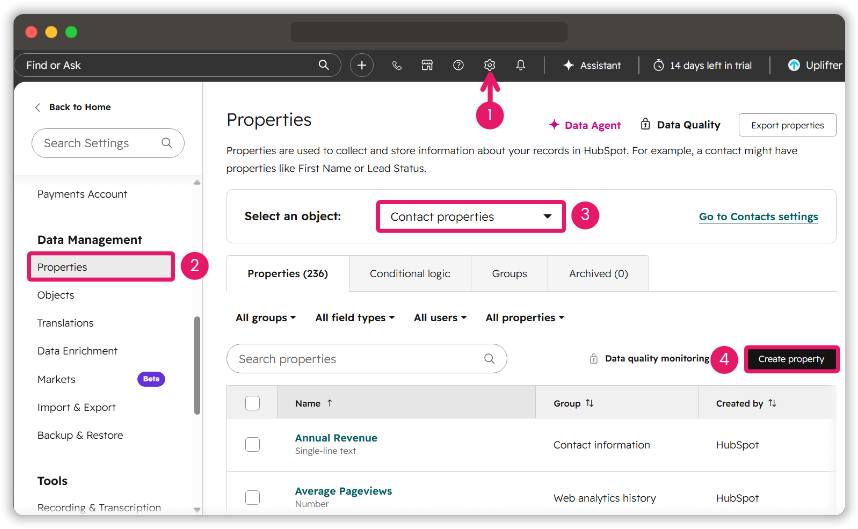Viewport: 858px width, 529px height.
Task: Sort by Name column arrow
Action: point(330,403)
